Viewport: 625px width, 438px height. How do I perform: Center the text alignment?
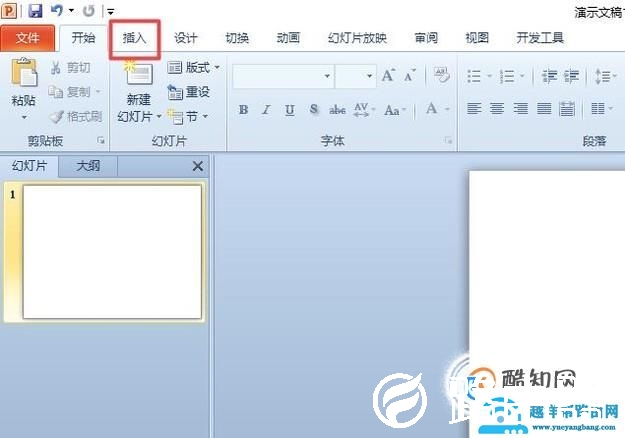(497, 108)
